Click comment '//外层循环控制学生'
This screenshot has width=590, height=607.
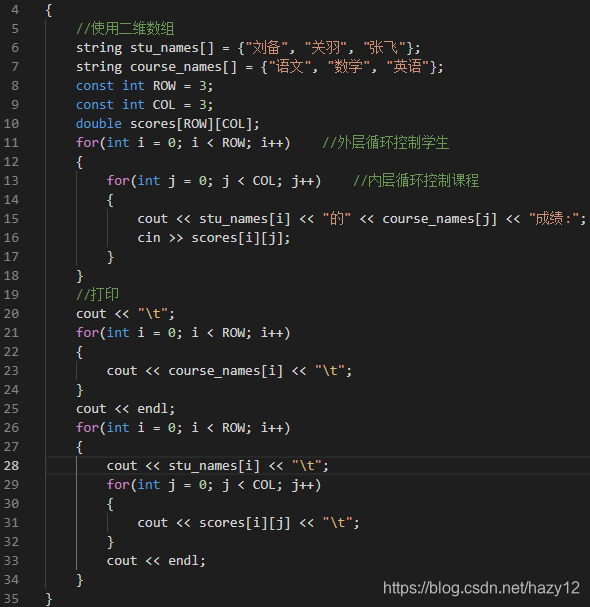(386, 143)
